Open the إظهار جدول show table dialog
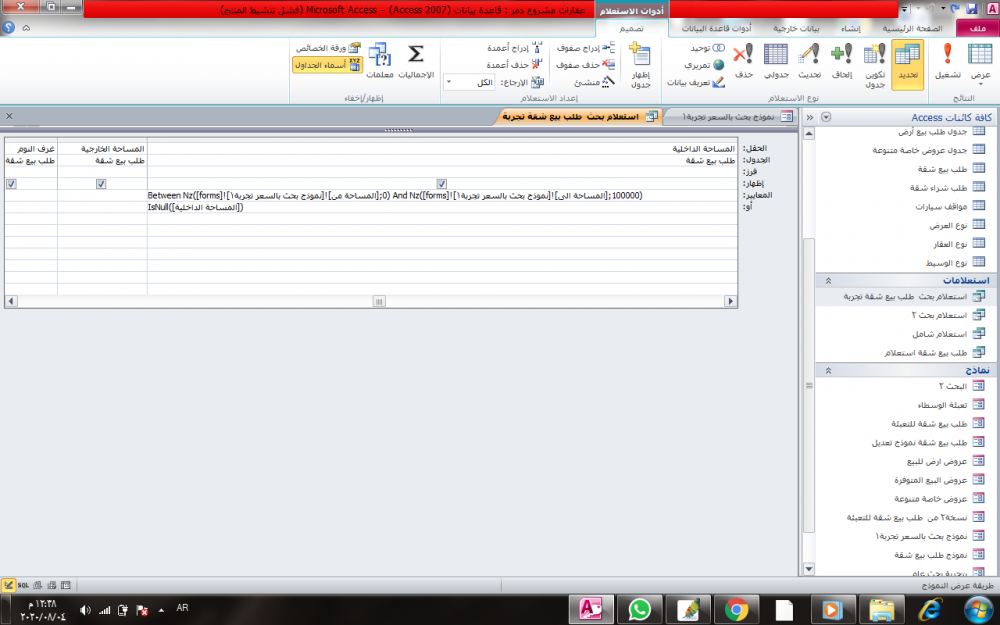 (640, 65)
